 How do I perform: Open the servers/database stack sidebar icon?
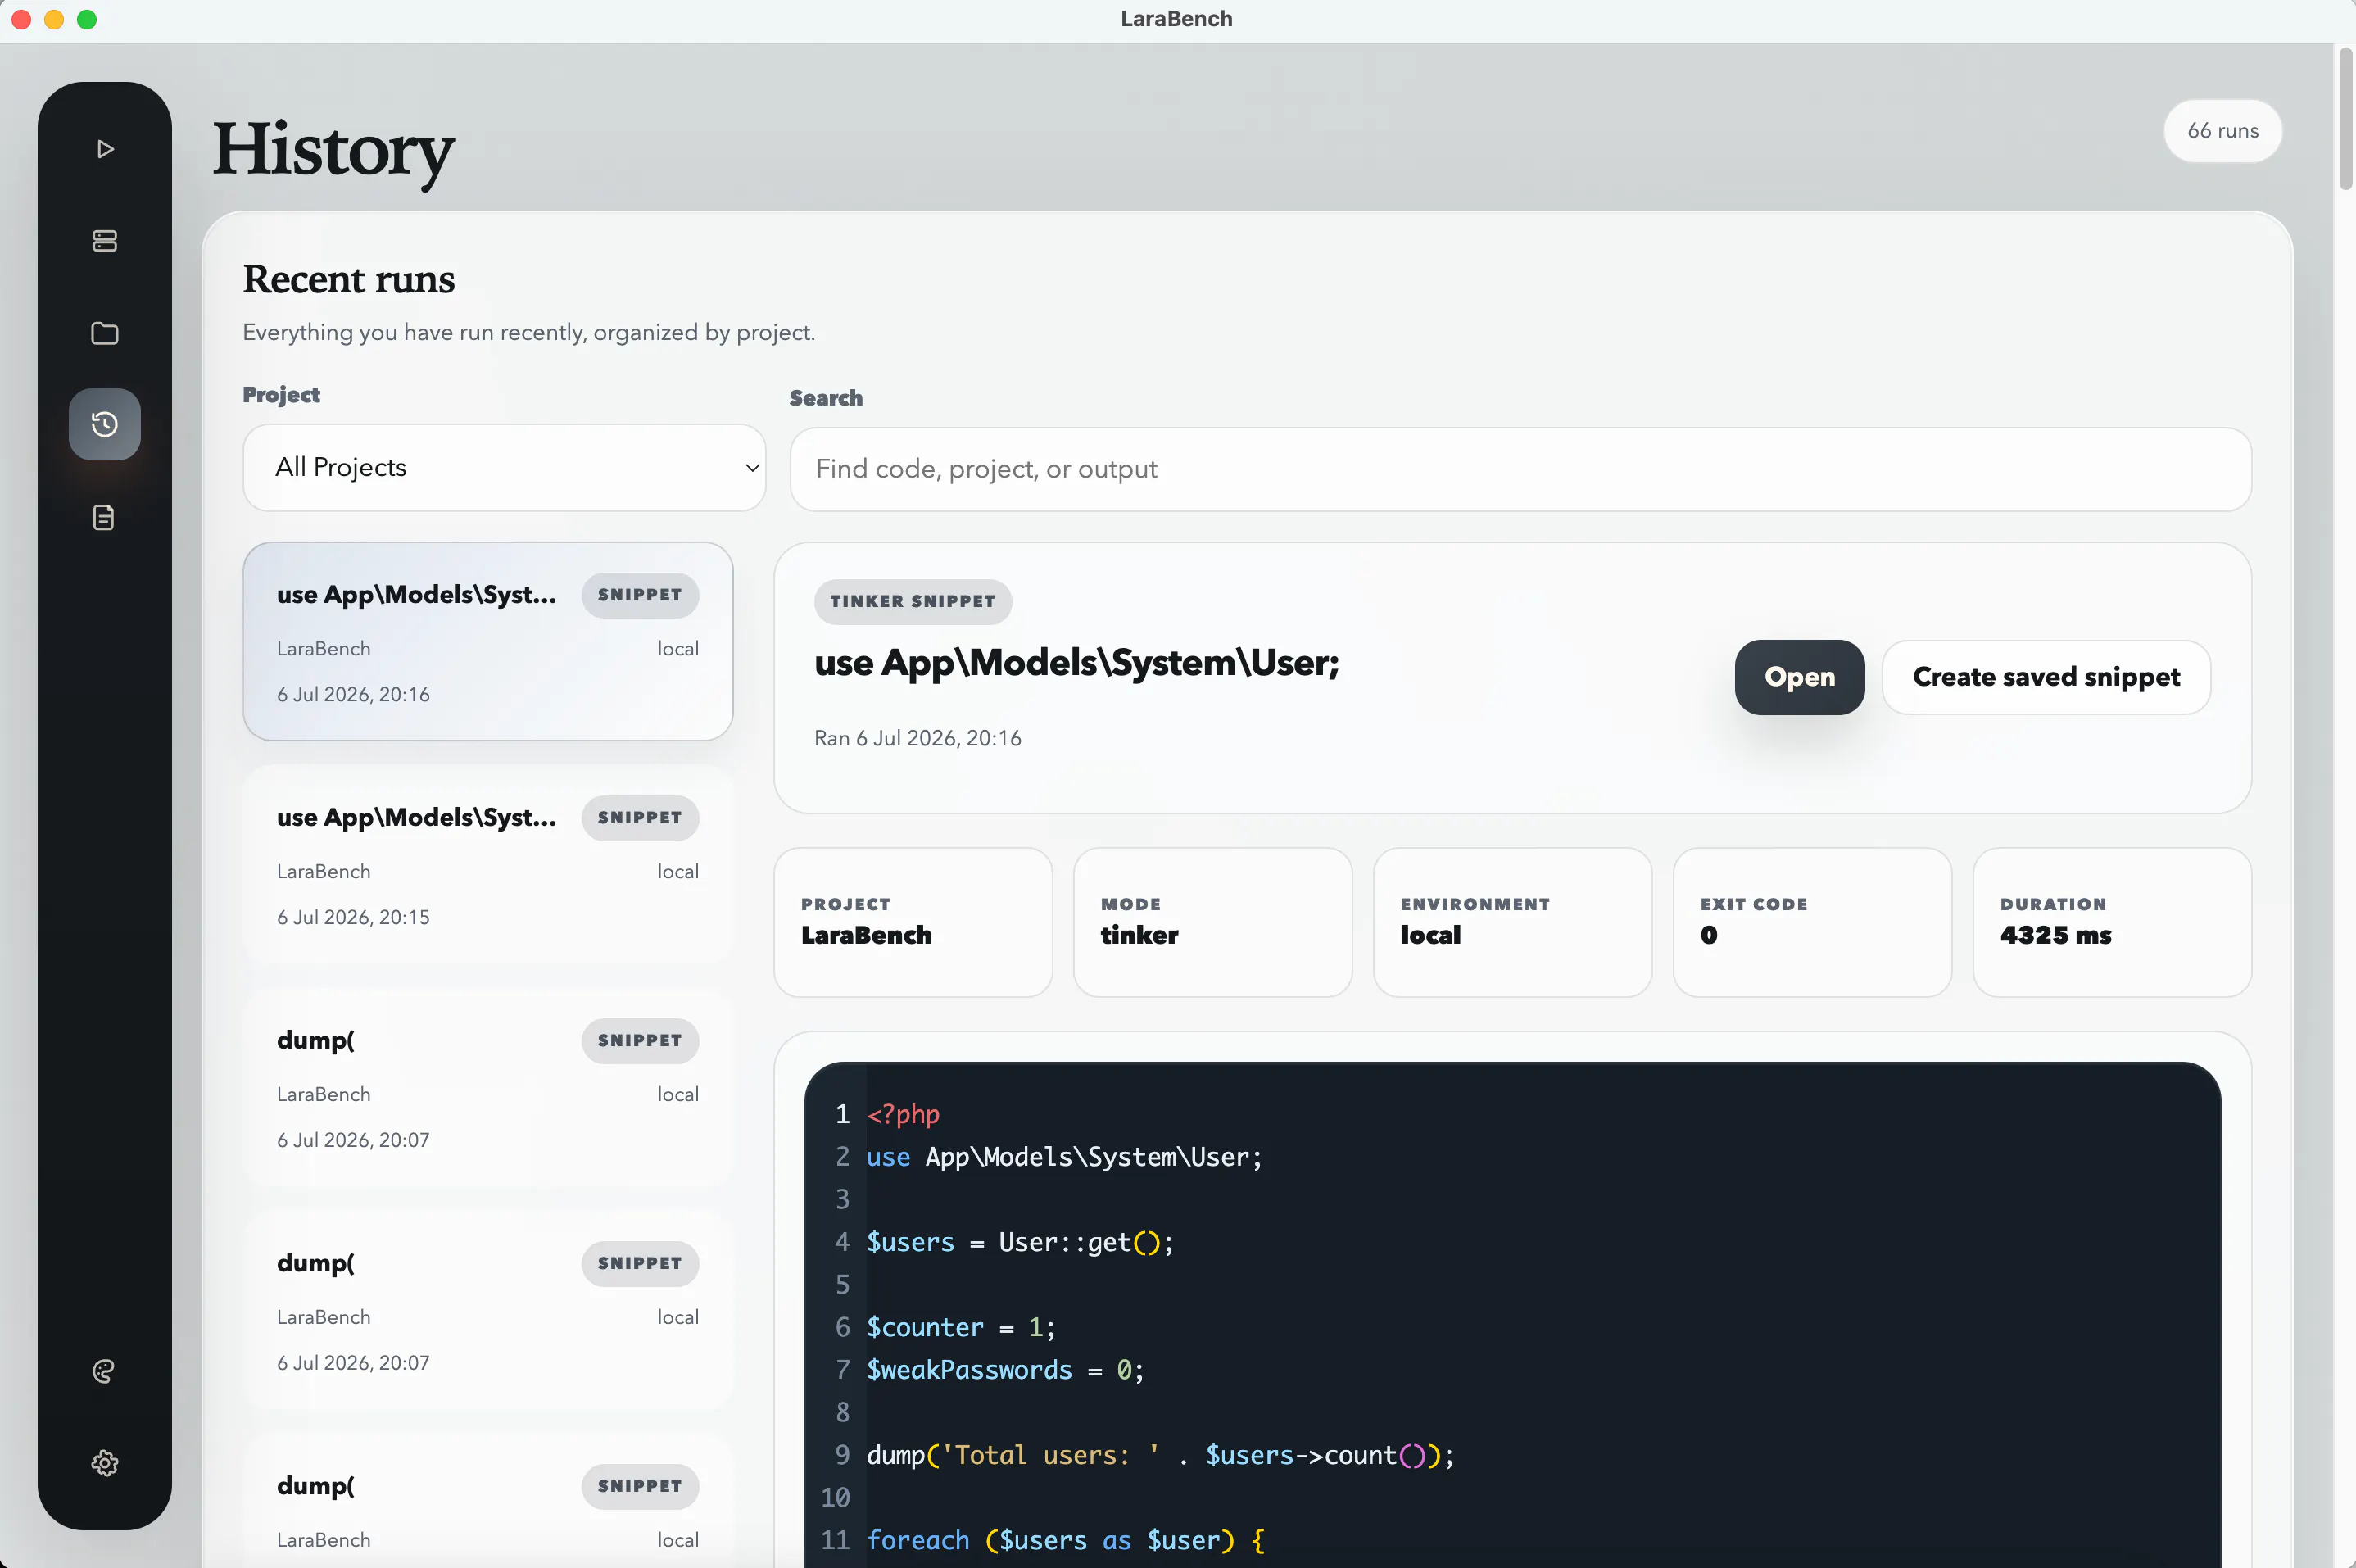tap(105, 241)
